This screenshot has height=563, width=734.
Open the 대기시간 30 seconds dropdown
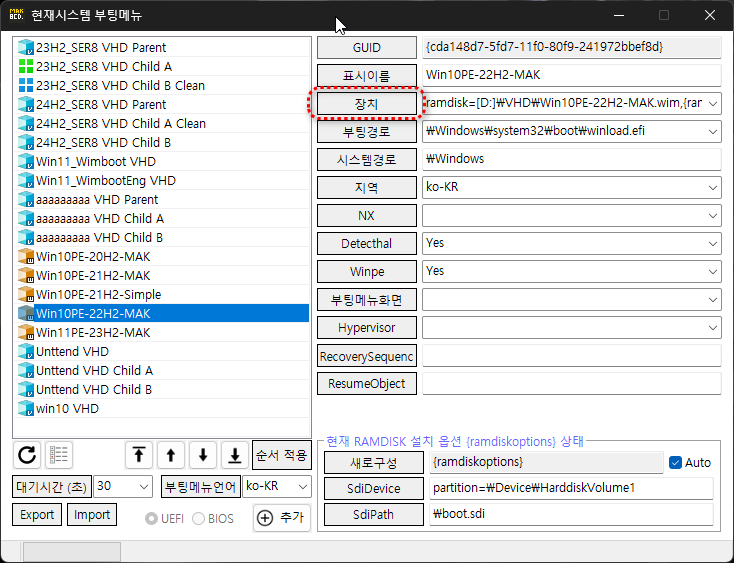(x=144, y=487)
